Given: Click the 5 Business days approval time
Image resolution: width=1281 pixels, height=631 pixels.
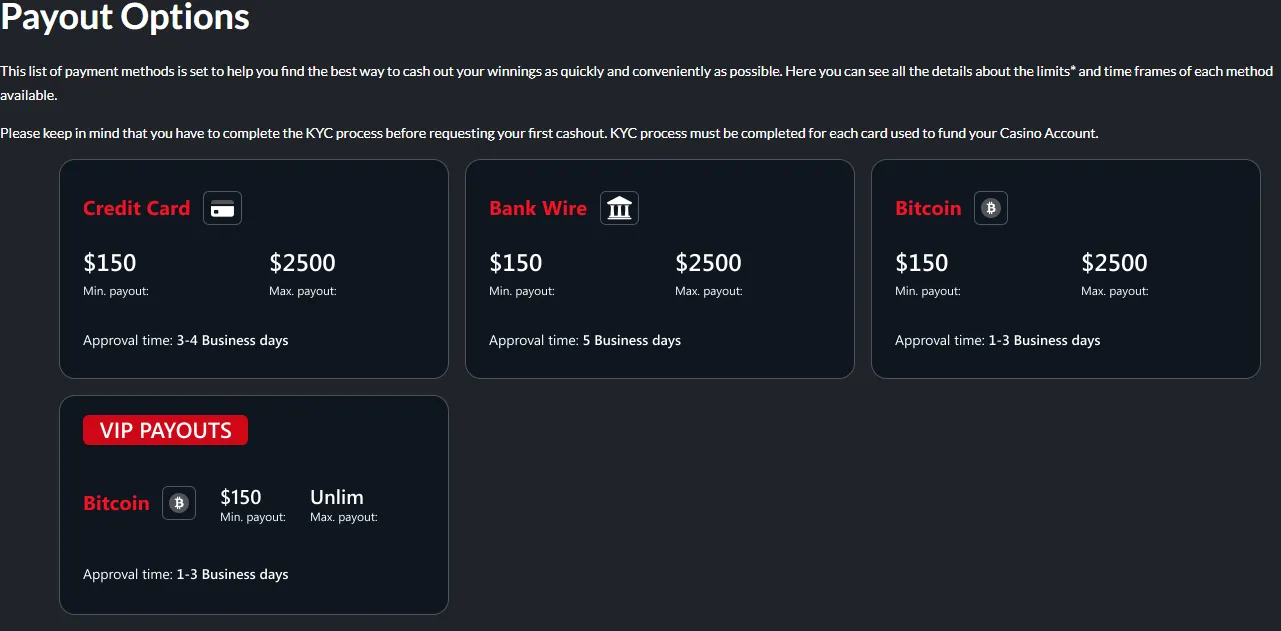Looking at the screenshot, I should (631, 340).
